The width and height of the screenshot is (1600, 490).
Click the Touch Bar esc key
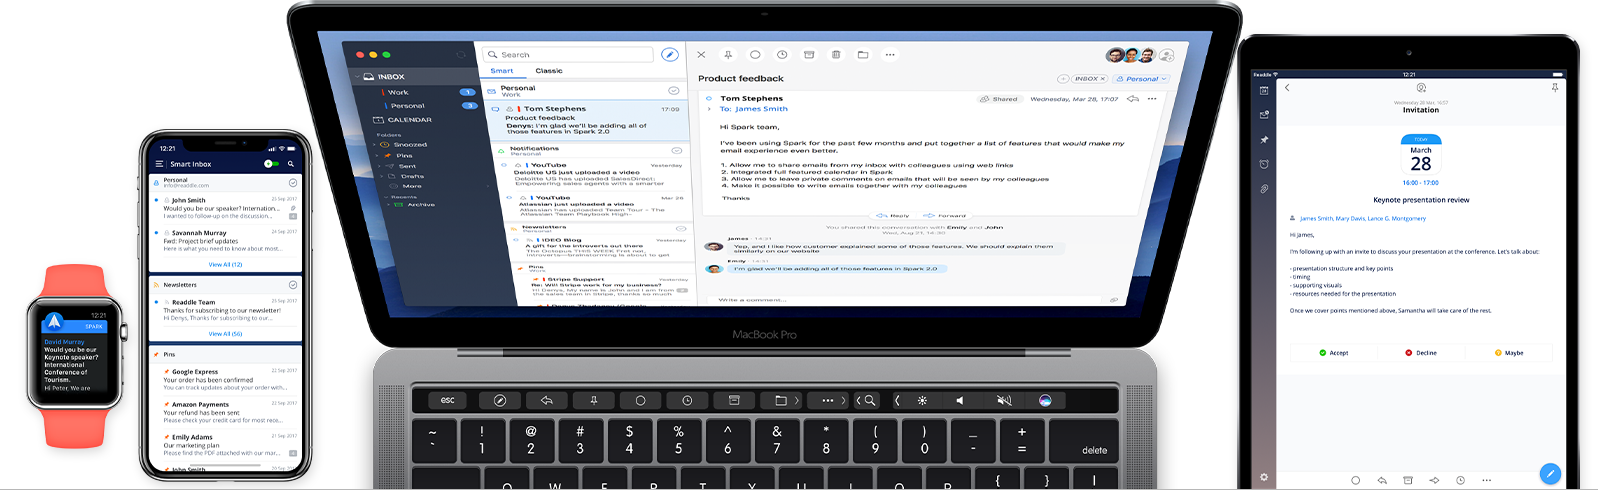click(448, 400)
